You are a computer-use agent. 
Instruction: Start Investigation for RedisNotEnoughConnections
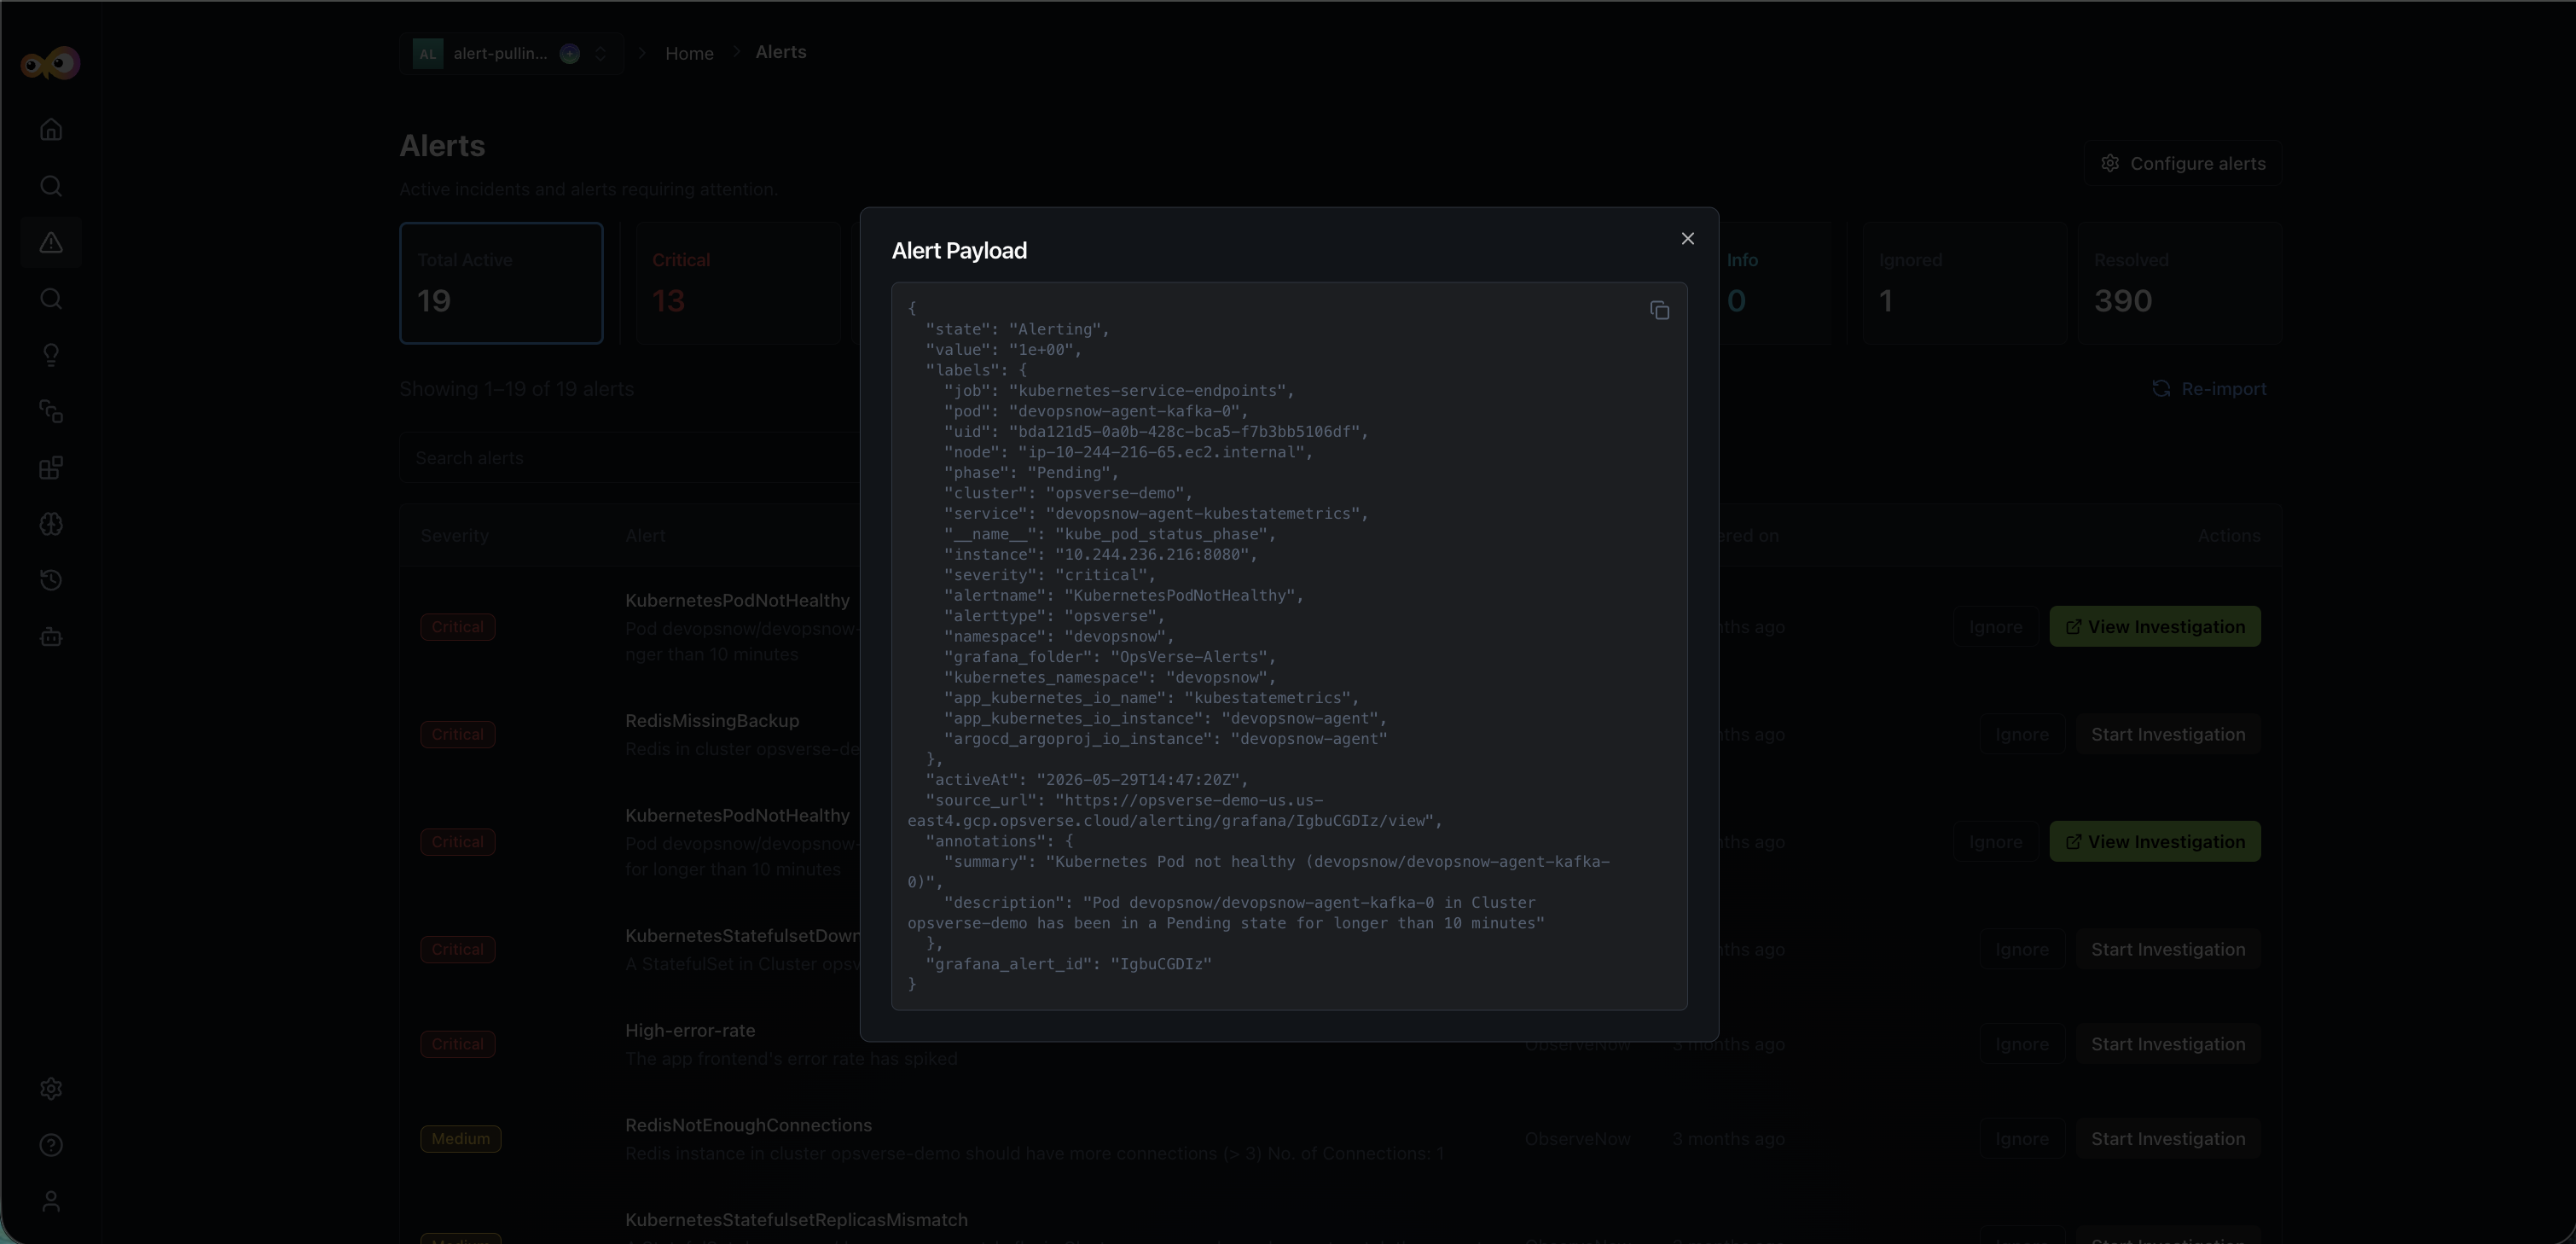coord(2167,1139)
